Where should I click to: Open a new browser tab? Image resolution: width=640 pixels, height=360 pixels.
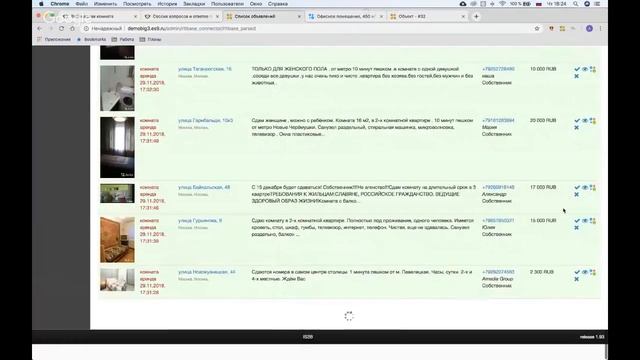pos(476,16)
